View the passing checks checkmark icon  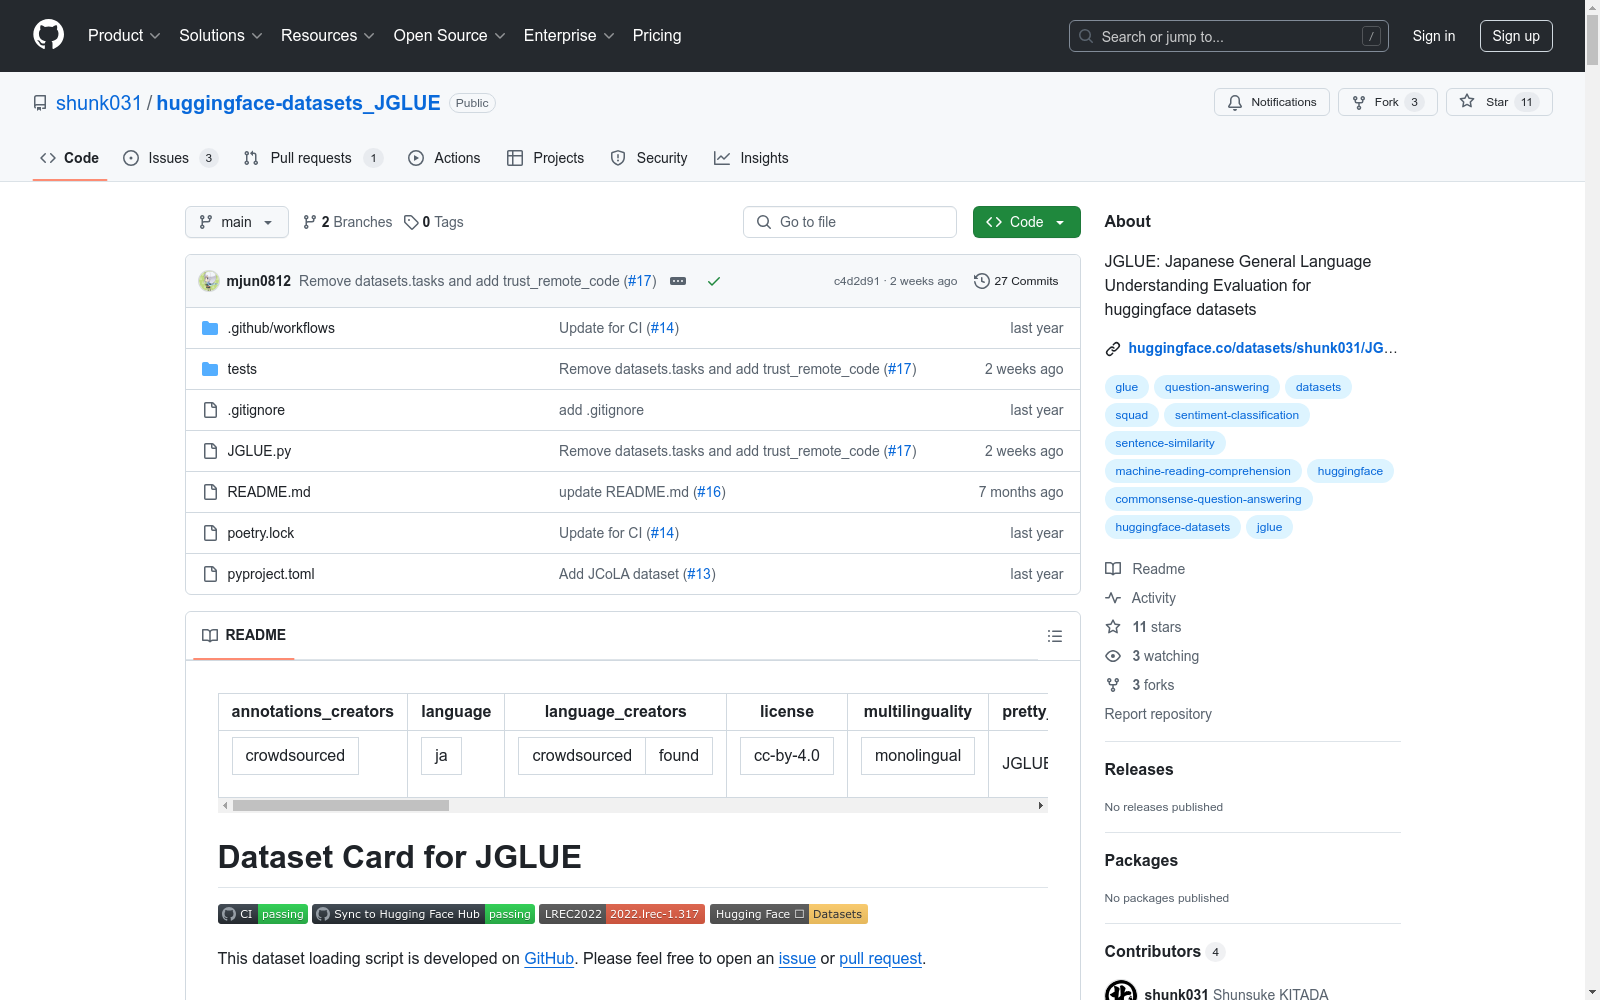point(714,281)
